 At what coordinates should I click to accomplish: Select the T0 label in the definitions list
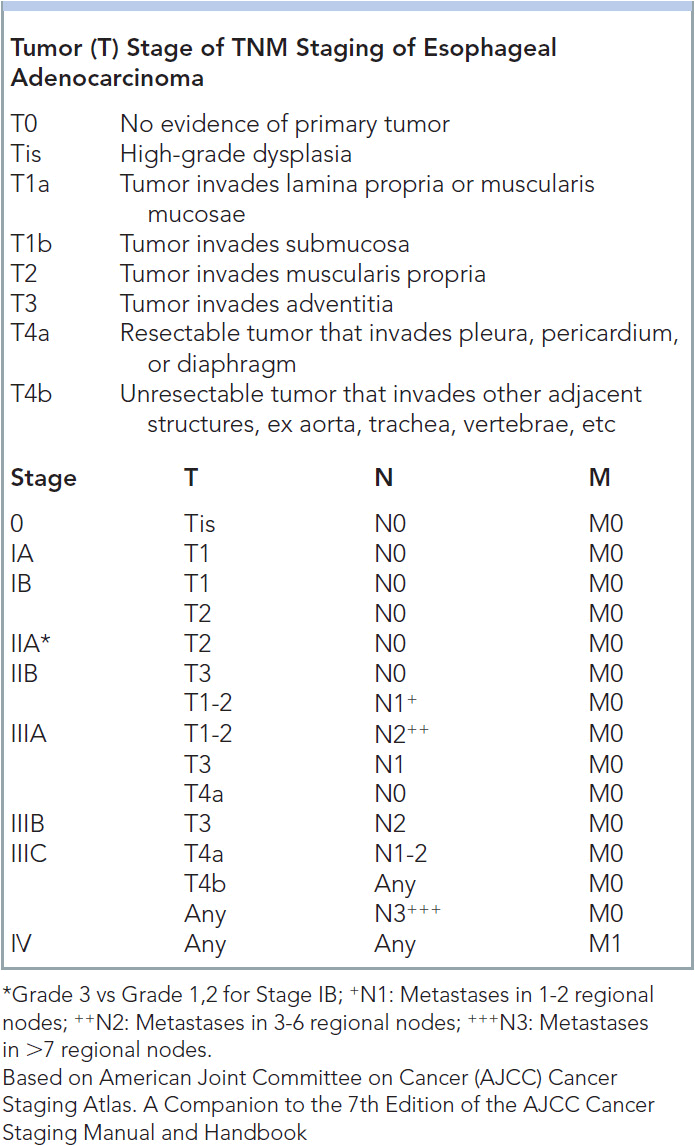point(27,125)
